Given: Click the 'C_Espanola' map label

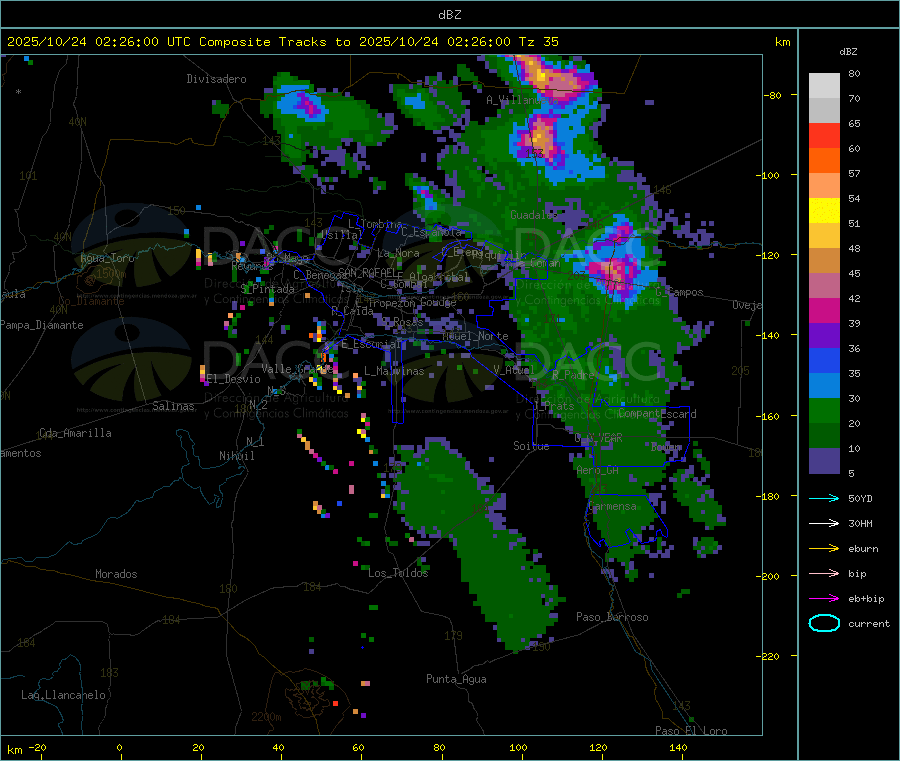Looking at the screenshot, I should (x=431, y=232).
